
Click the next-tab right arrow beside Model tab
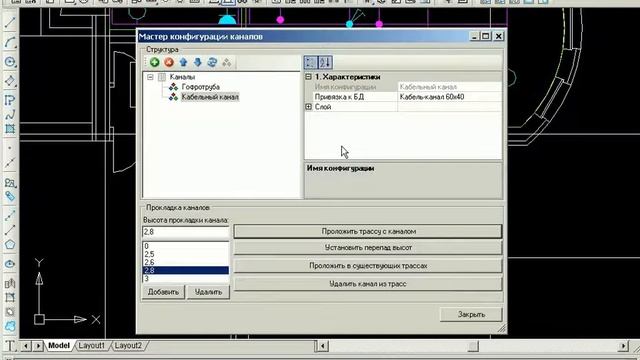click(x=38, y=346)
